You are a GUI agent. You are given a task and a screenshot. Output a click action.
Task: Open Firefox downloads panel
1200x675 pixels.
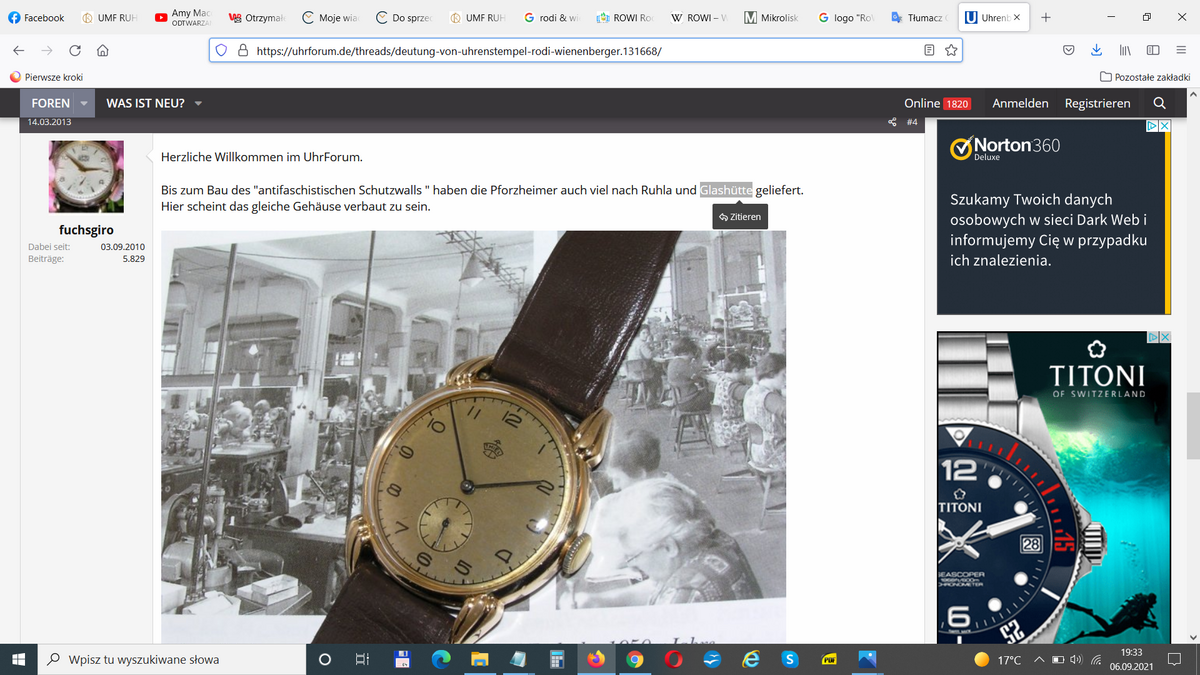pyautogui.click(x=1096, y=50)
